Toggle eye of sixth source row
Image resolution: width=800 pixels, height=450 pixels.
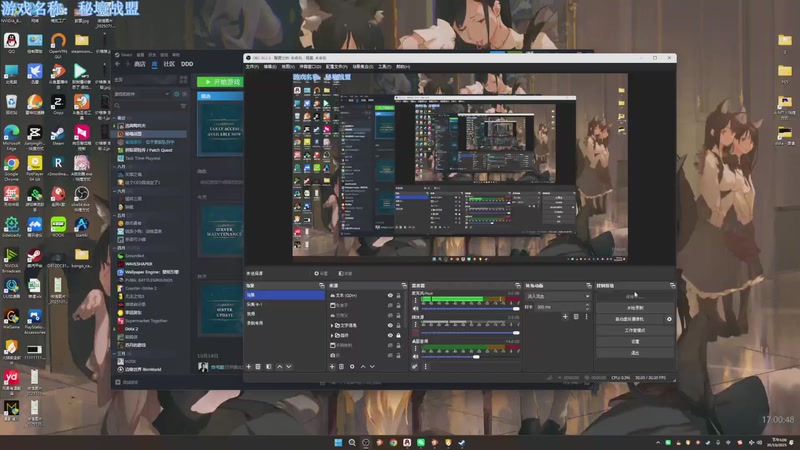[390, 345]
